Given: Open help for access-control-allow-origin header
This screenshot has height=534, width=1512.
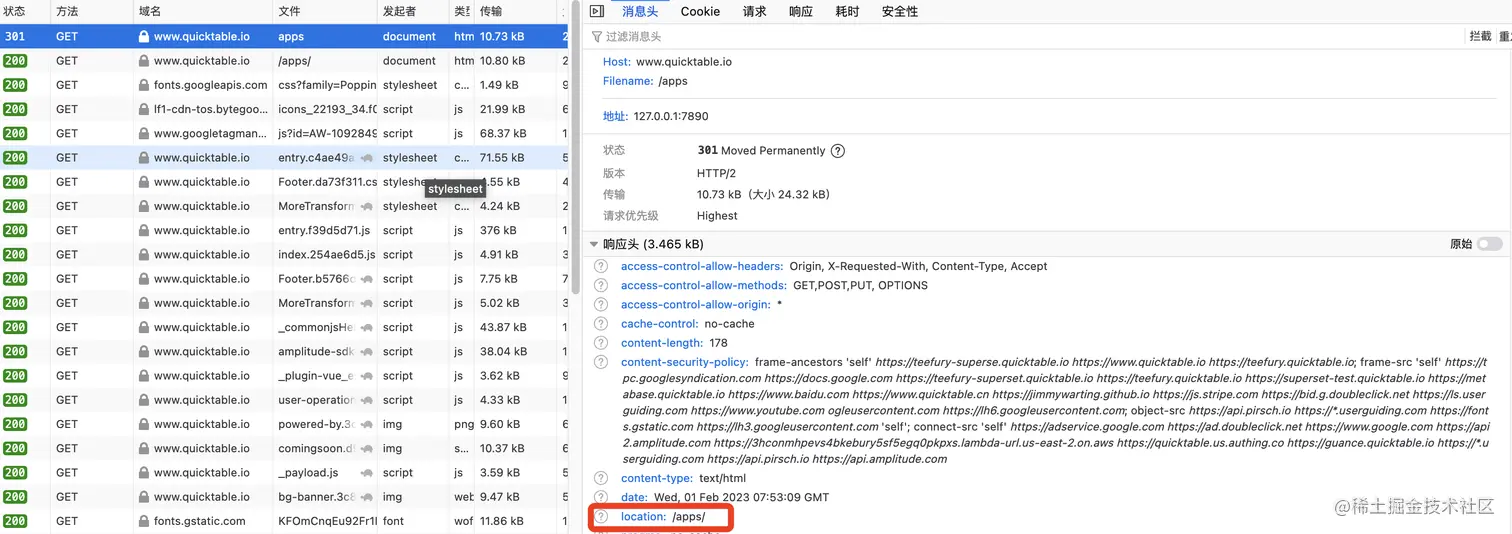Looking at the screenshot, I should (x=601, y=304).
